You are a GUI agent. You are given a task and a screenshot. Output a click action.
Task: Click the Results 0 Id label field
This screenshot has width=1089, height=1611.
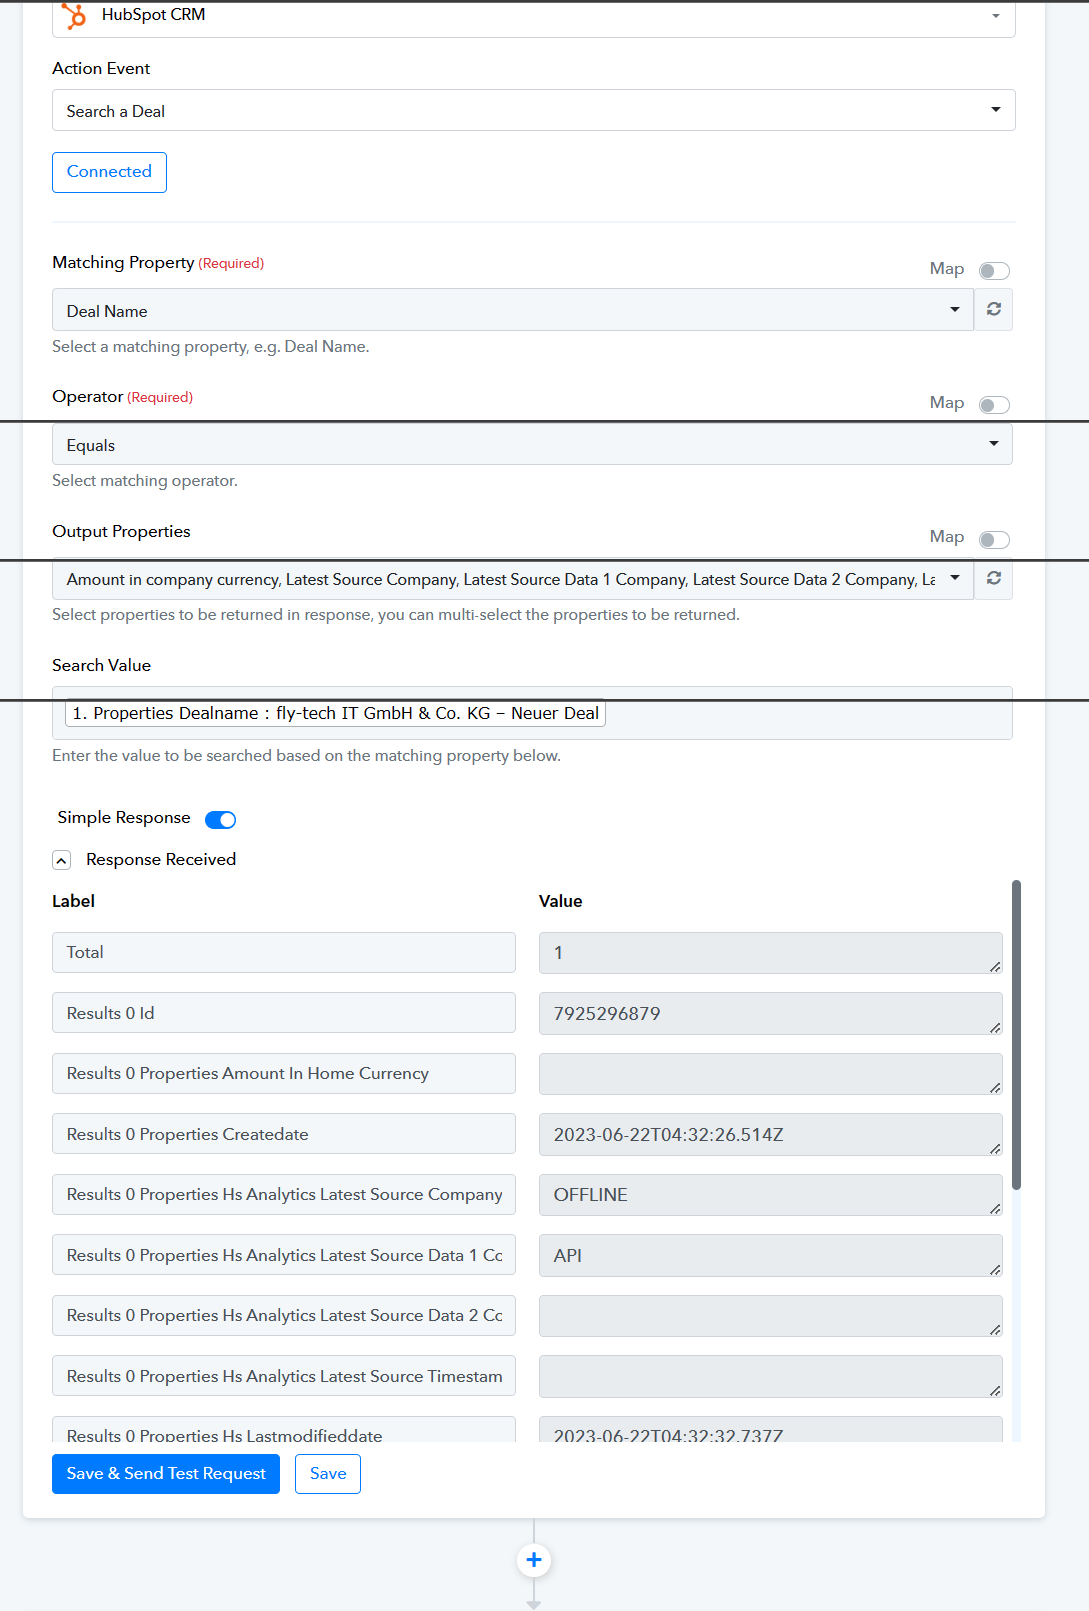(284, 1013)
